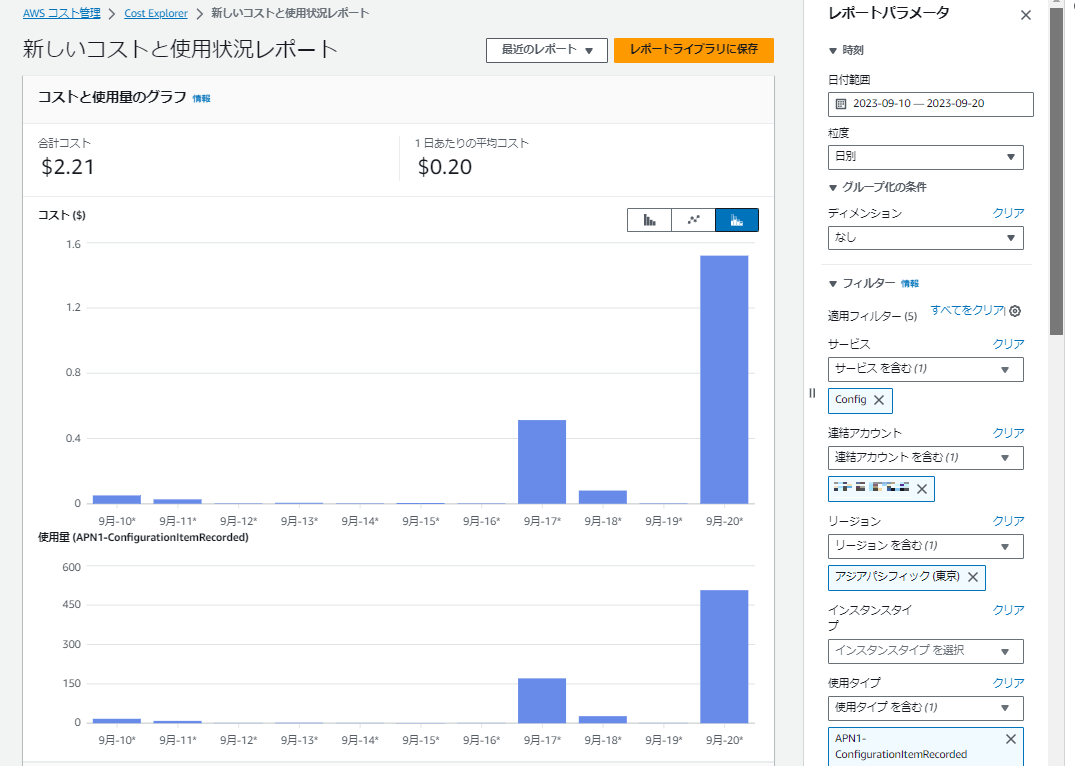Open the 最近のレポート dropdown
Image resolution: width=1075 pixels, height=766 pixels.
point(547,50)
